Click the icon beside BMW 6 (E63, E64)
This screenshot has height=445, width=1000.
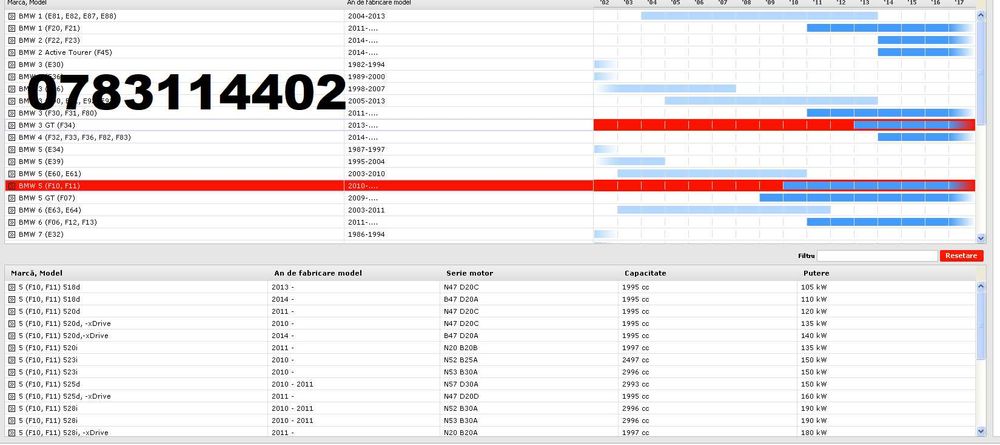pyautogui.click(x=11, y=210)
